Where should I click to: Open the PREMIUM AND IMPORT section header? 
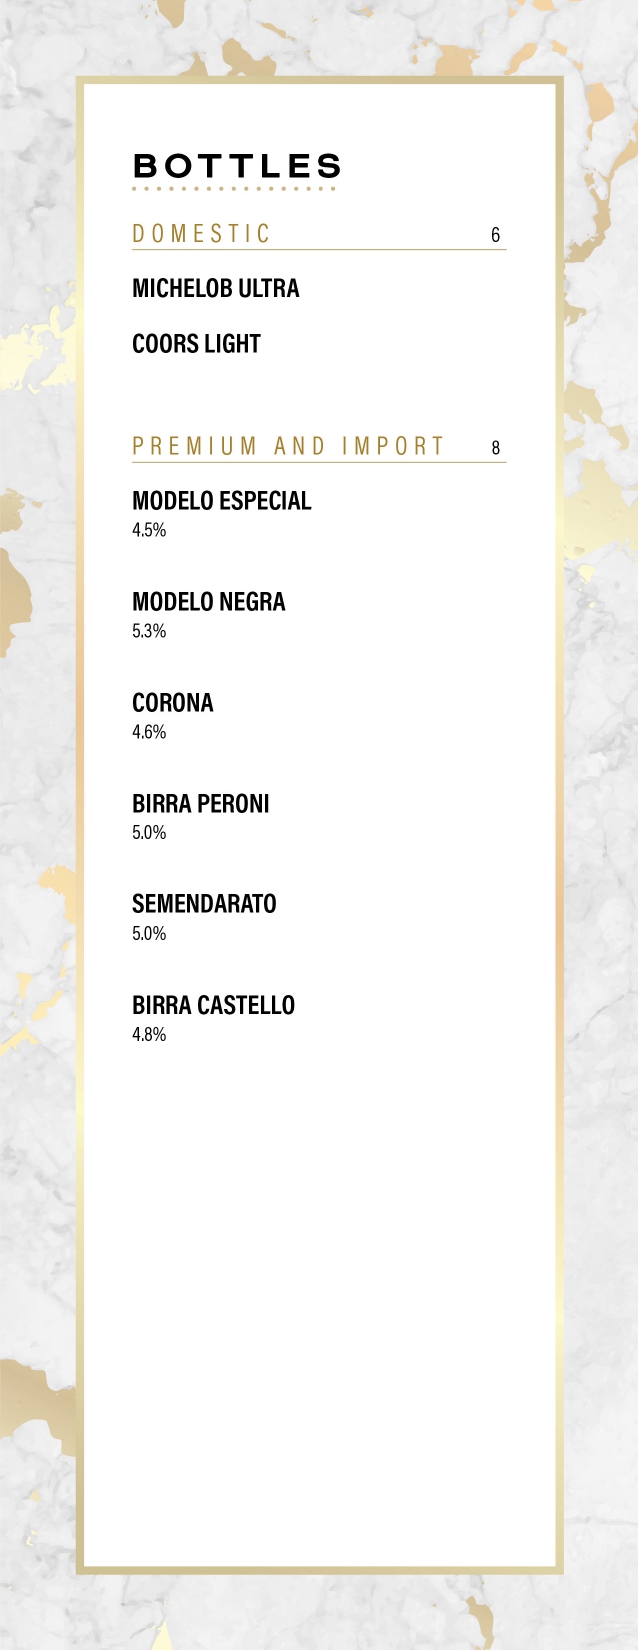coord(288,446)
